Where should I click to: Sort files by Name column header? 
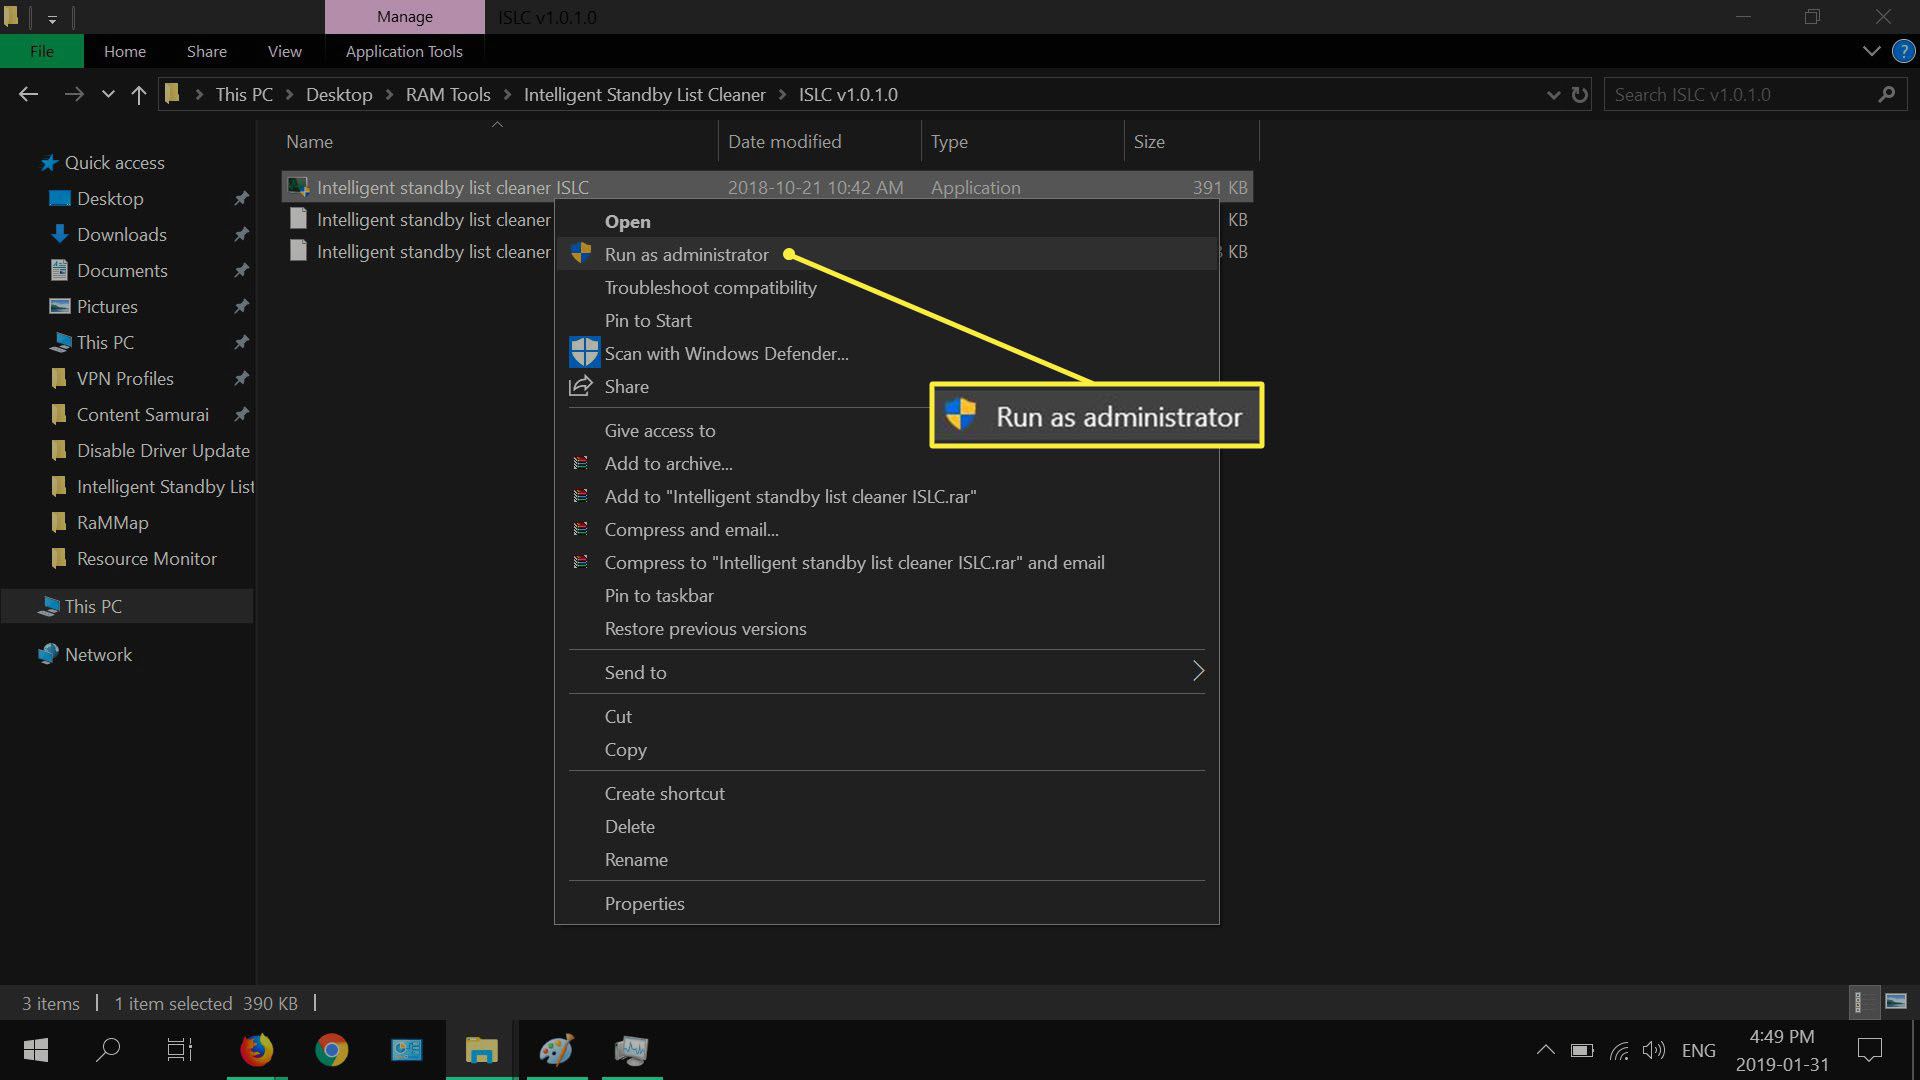tap(498, 142)
